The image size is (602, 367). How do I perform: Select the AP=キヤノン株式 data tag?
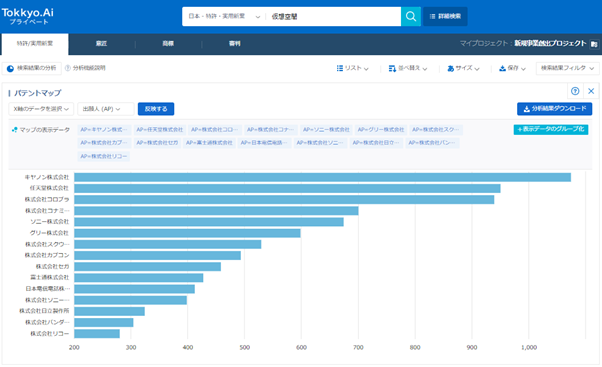click(104, 130)
